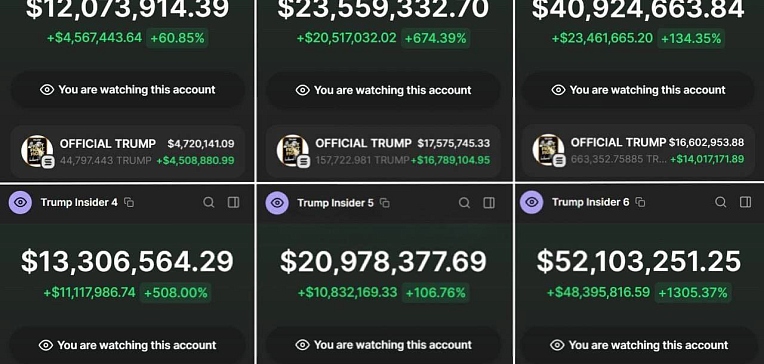Toggle sidebar panel for Trump Insider 4

[x=234, y=202]
